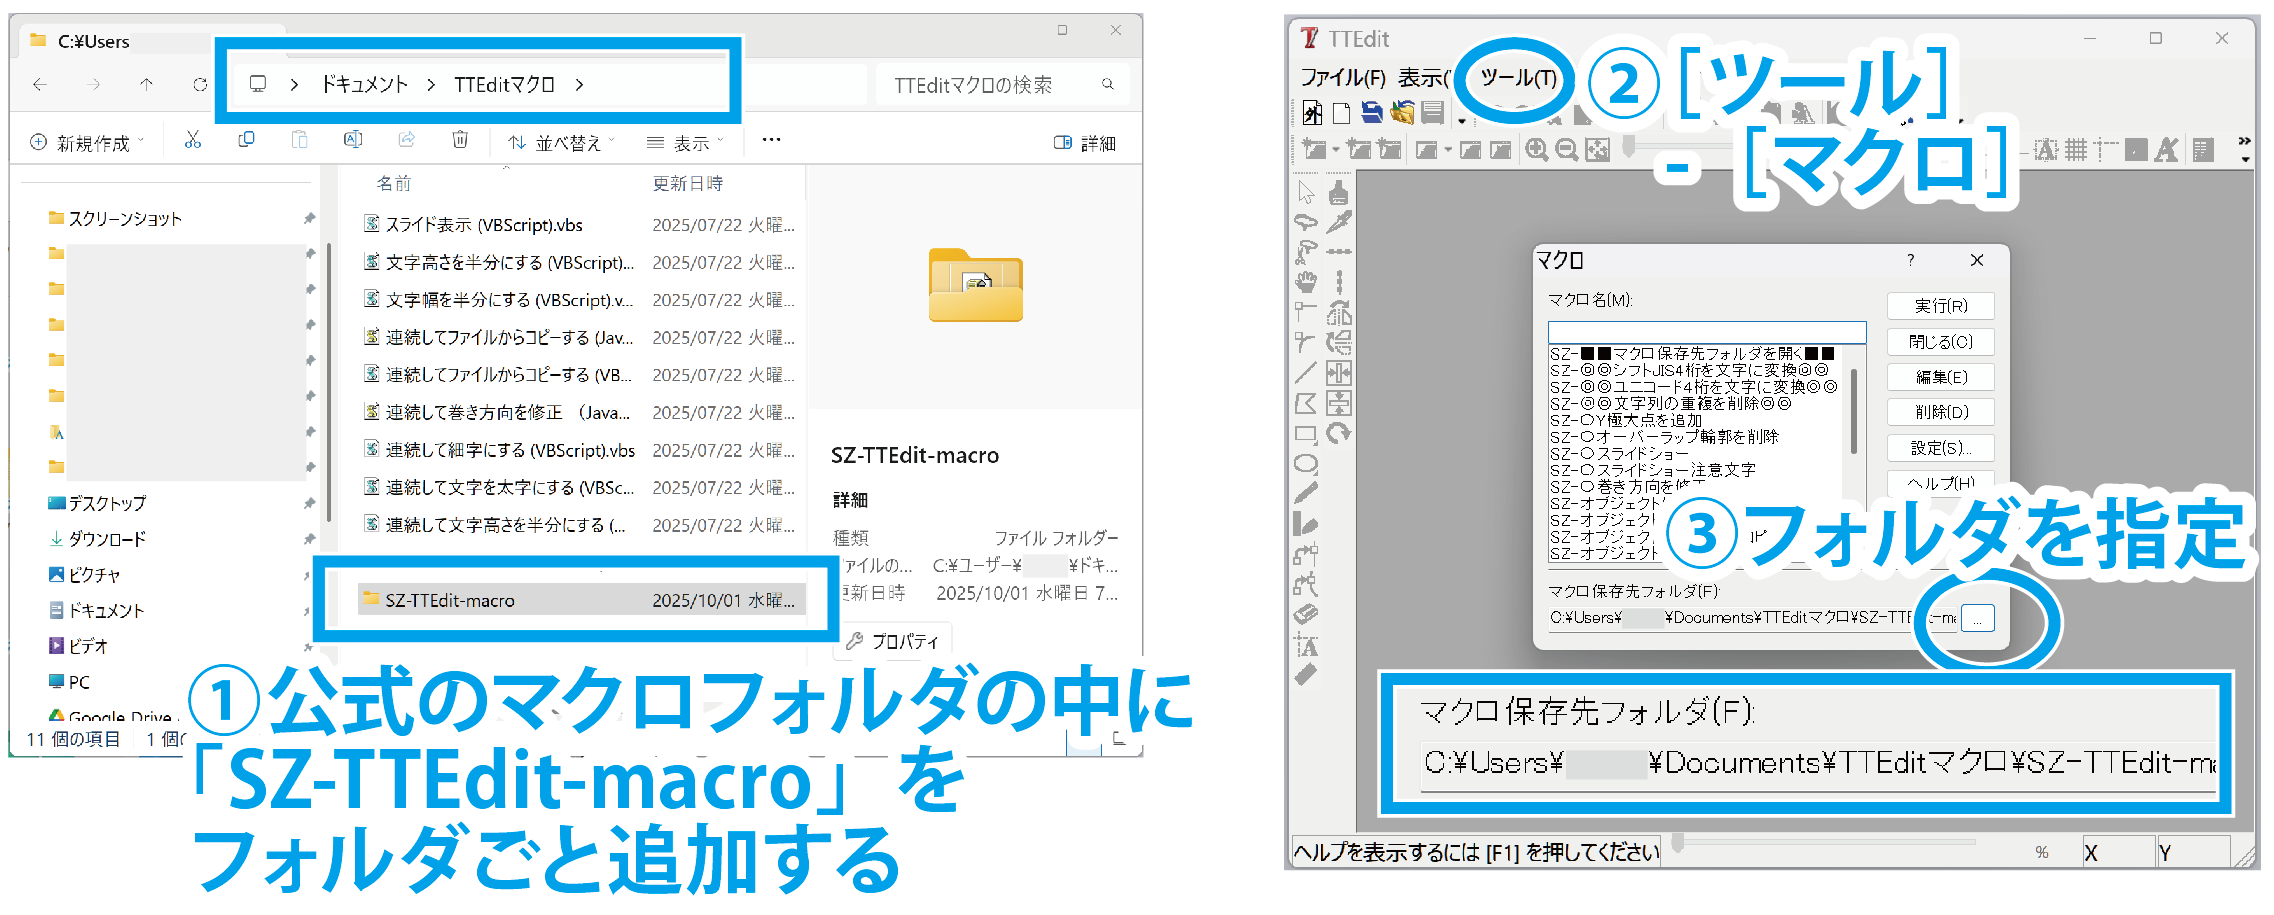
Task: Click the zoom in magnifier icon in TTEdit
Action: tap(1536, 150)
